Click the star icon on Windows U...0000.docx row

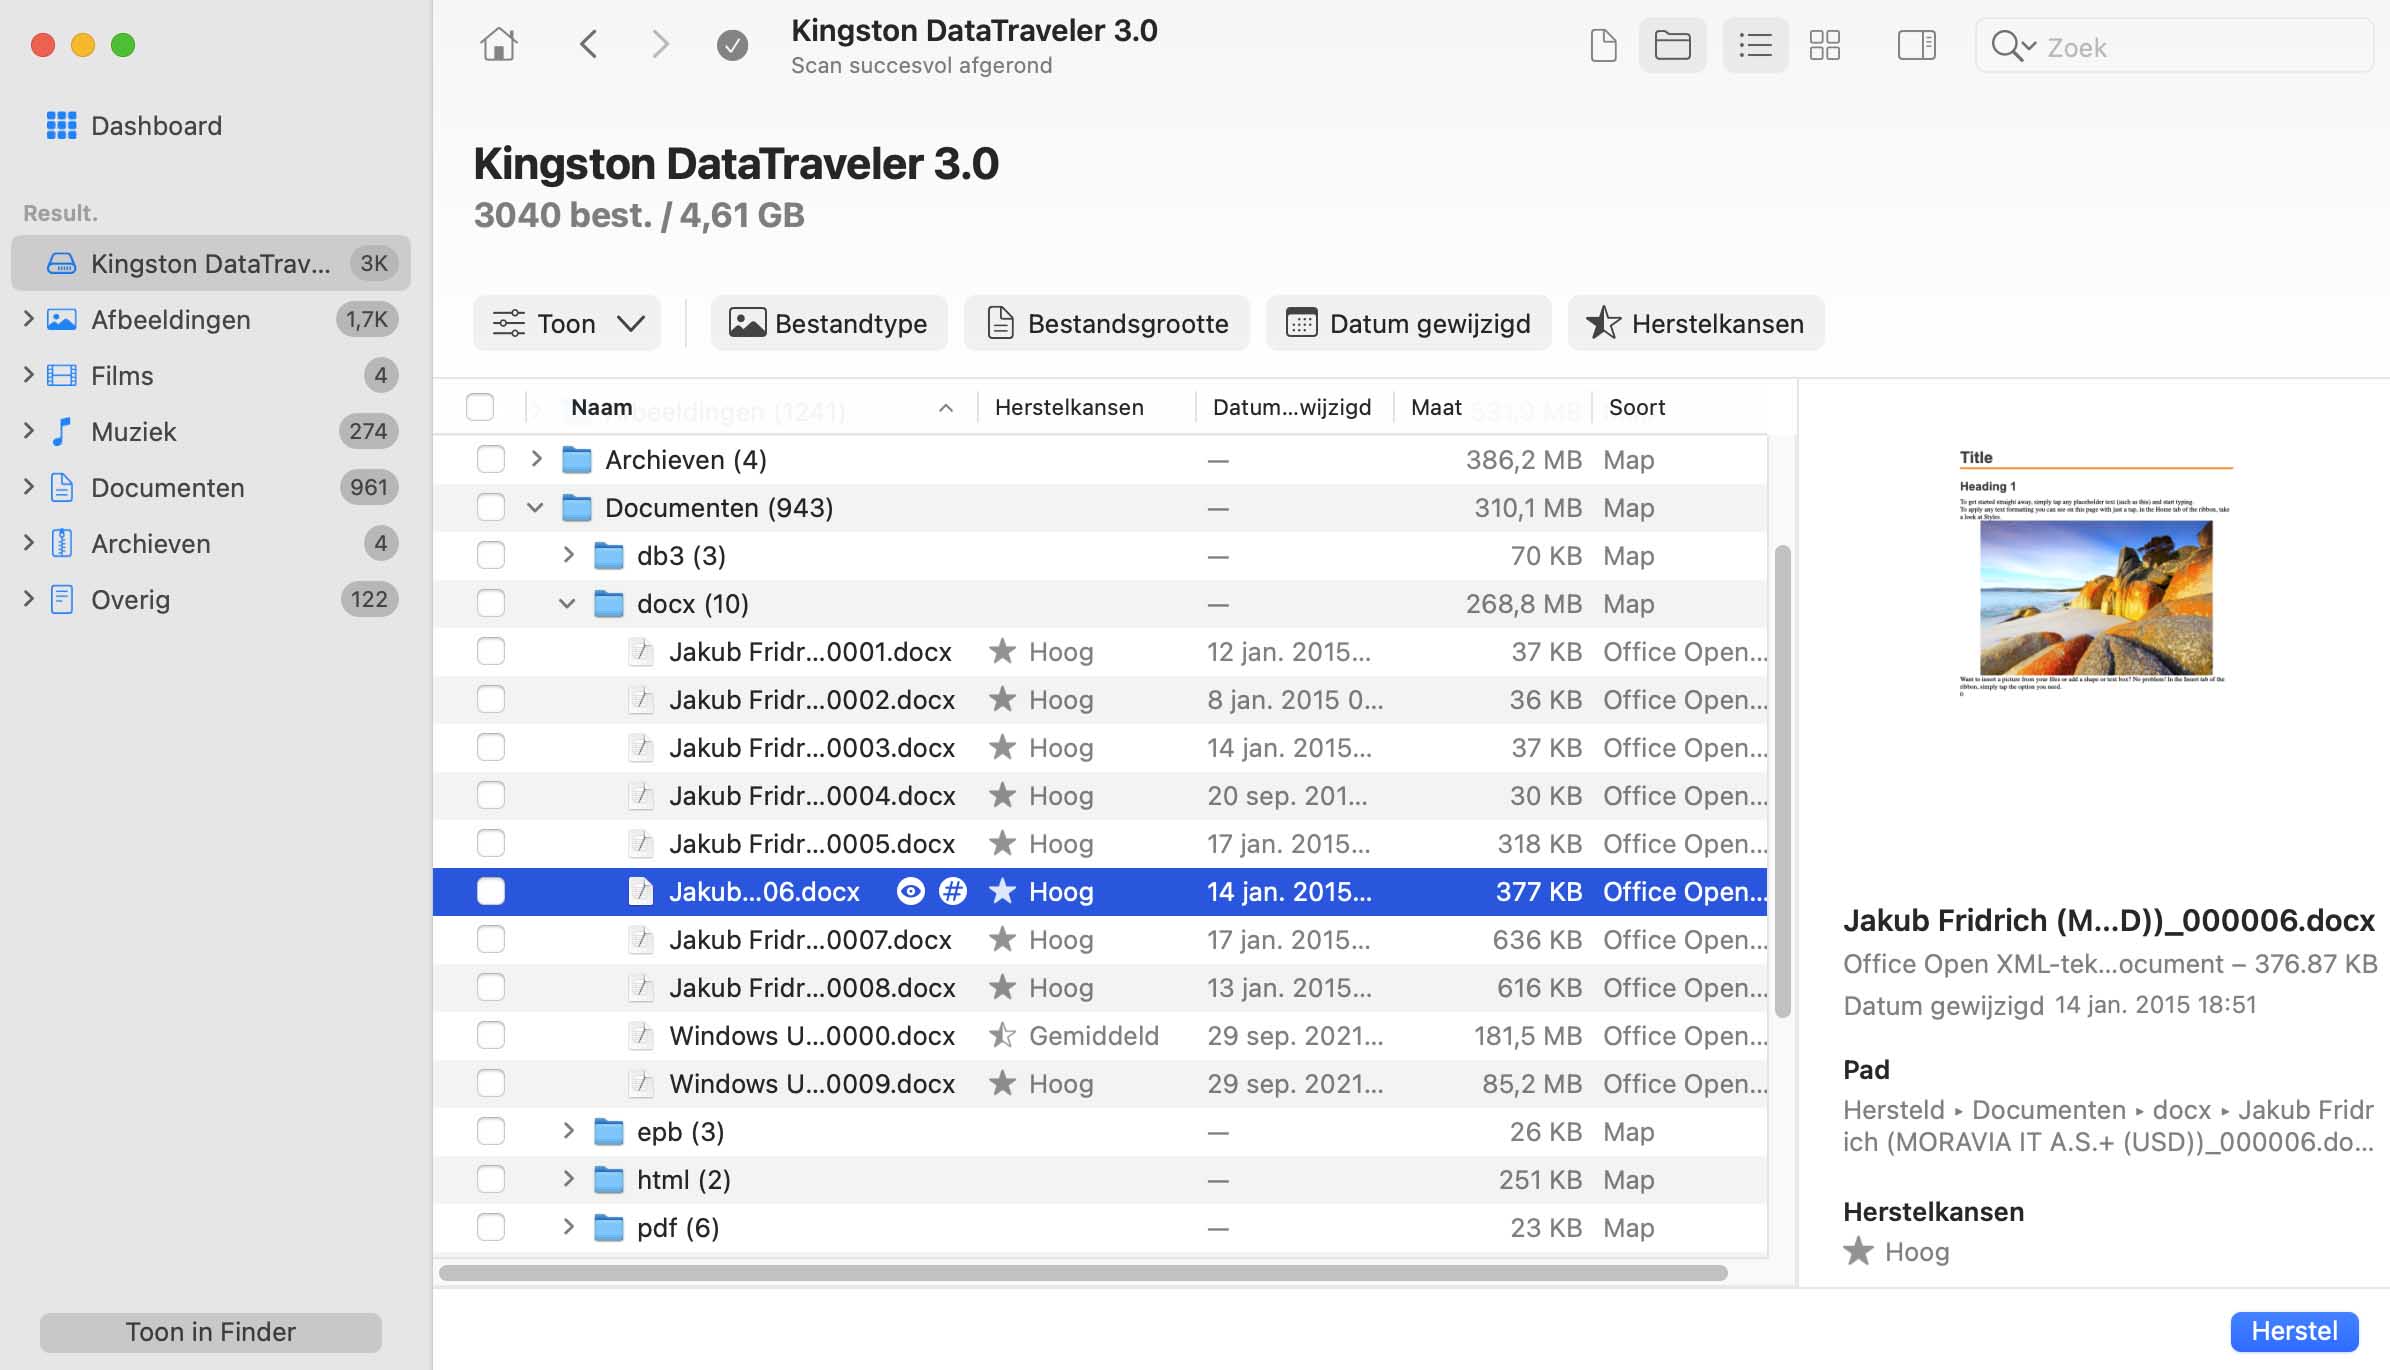pos(1002,1035)
